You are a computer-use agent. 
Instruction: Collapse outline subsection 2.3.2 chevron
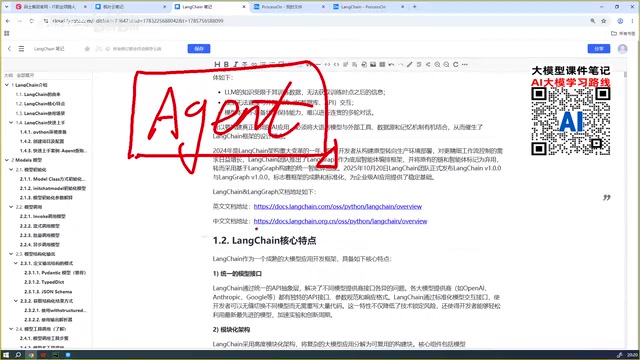(16, 301)
